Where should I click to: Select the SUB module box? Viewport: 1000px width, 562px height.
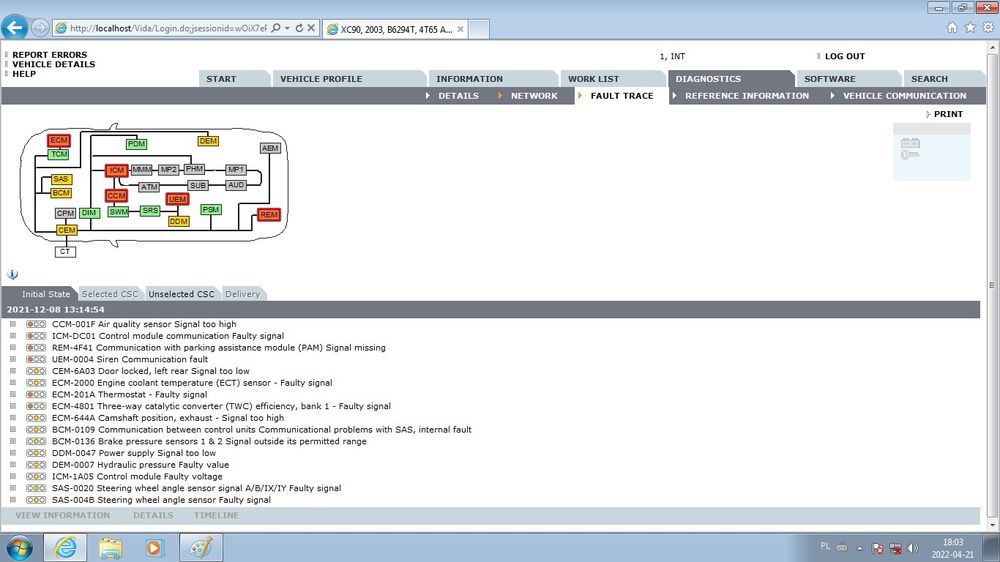tap(198, 186)
